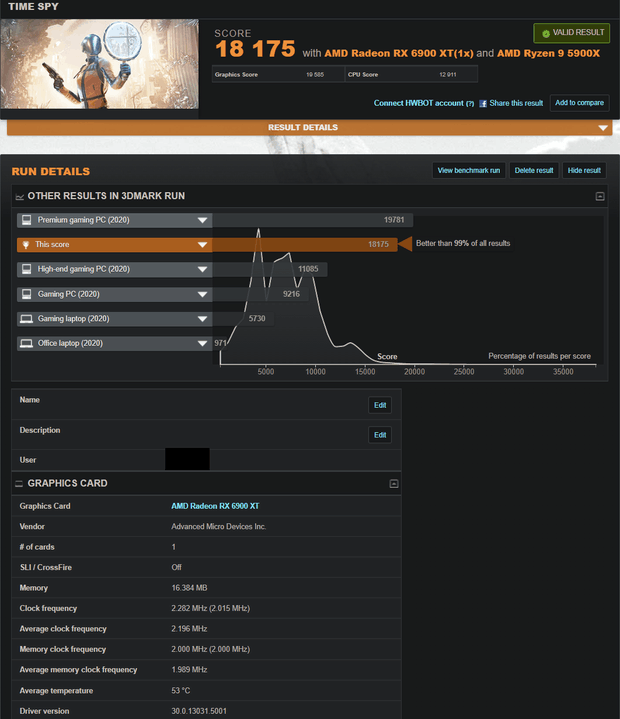Image resolution: width=620 pixels, height=719 pixels.
Task: Click the 11085 high-end gaming score bar
Action: pos(270,269)
